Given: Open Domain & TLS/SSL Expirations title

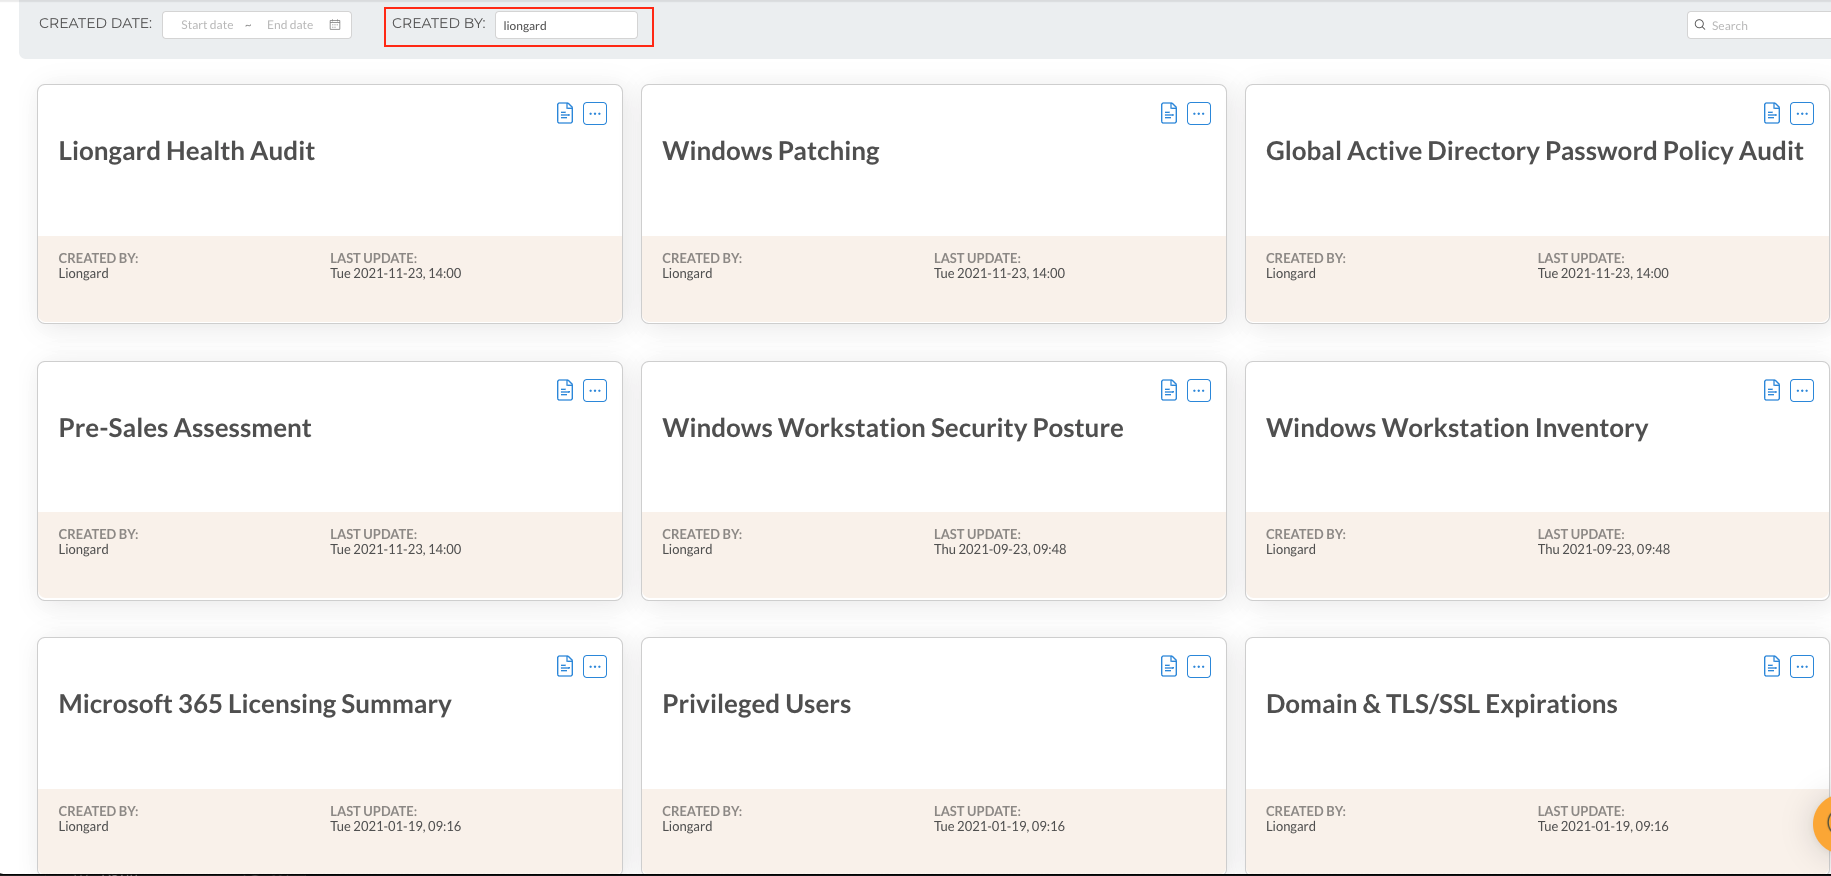Looking at the screenshot, I should [1442, 704].
